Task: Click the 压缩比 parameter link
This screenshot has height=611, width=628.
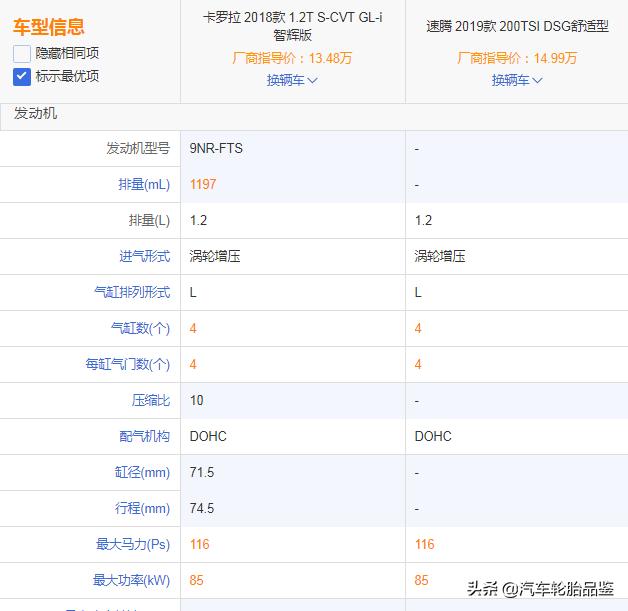Action: pos(151,400)
